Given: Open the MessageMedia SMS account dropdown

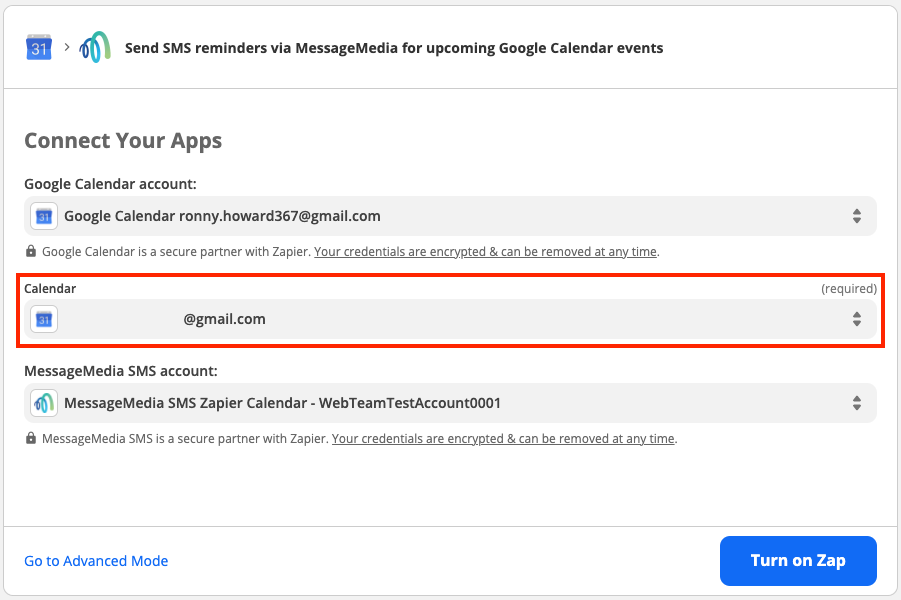Looking at the screenshot, I should click(x=450, y=403).
